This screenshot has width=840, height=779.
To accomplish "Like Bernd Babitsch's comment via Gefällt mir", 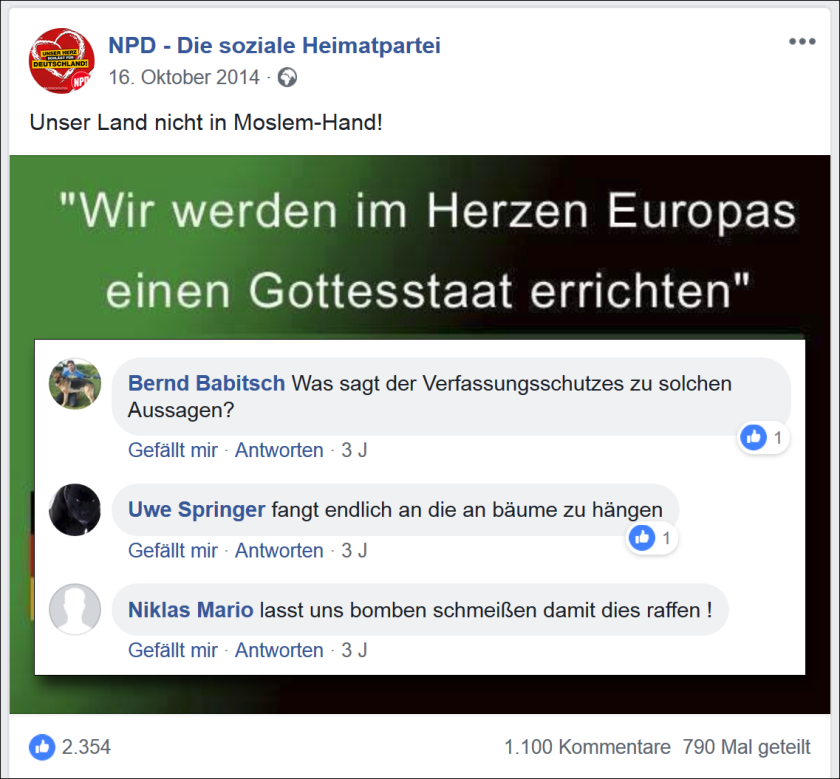I will [172, 450].
